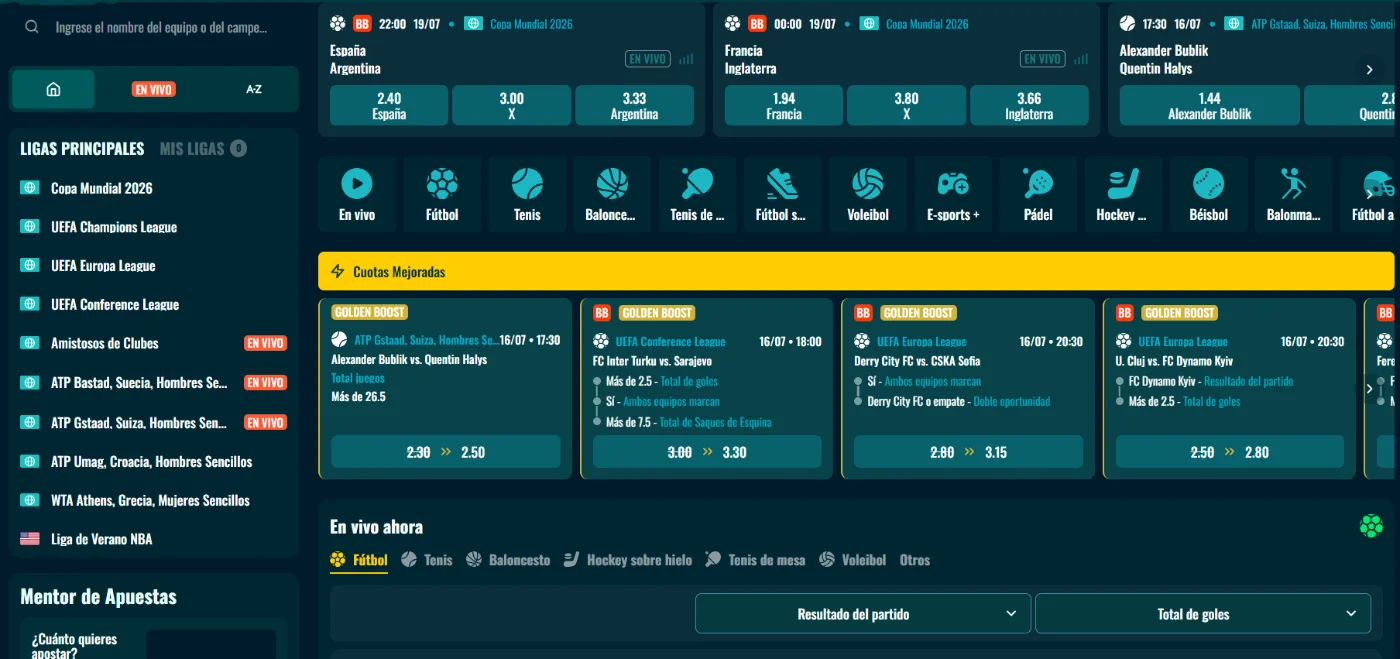Viewport: 1400px width, 659px height.
Task: Switch to the EN VIVO sidebar tab
Action: tap(153, 89)
